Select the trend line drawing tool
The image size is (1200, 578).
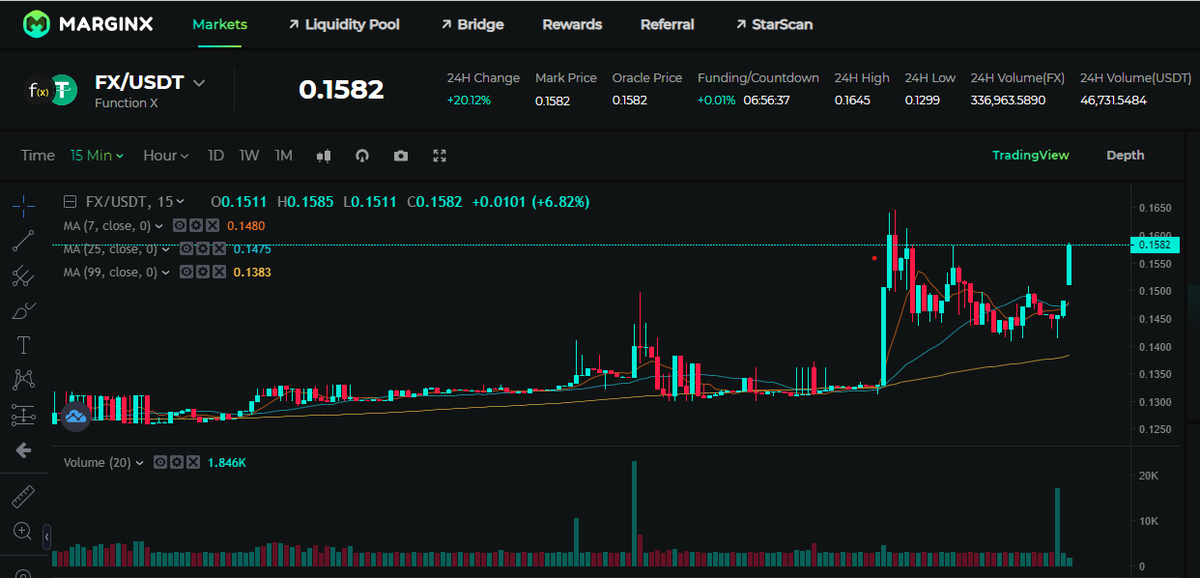tap(24, 240)
